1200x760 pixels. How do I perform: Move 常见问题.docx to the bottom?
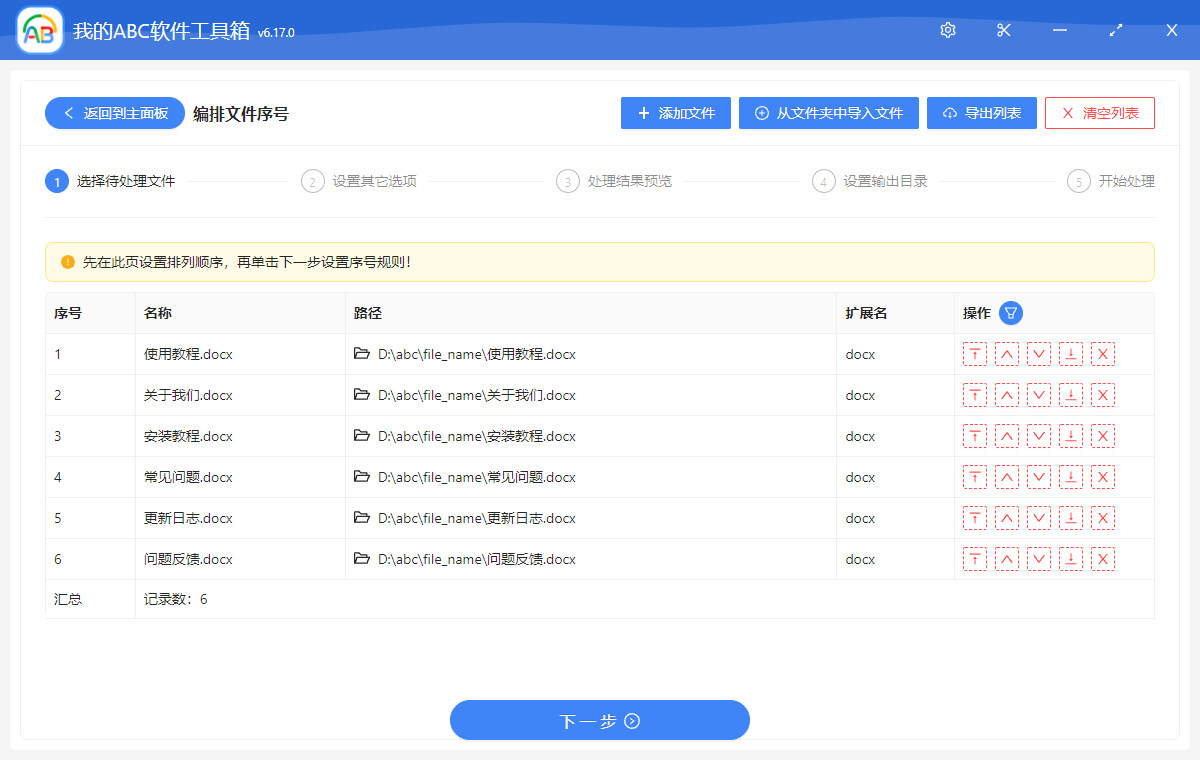[x=1071, y=476]
